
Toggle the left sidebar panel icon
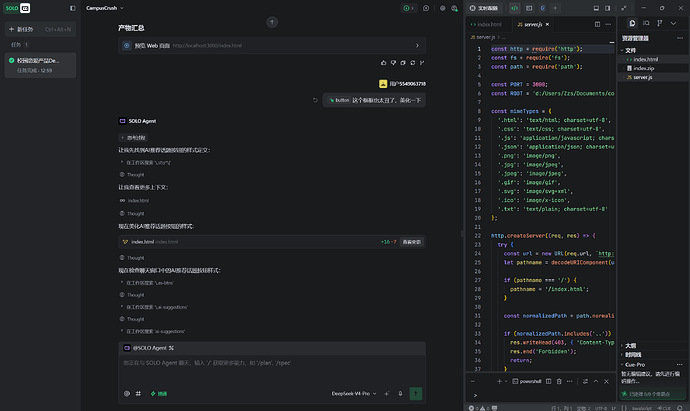[x=73, y=8]
